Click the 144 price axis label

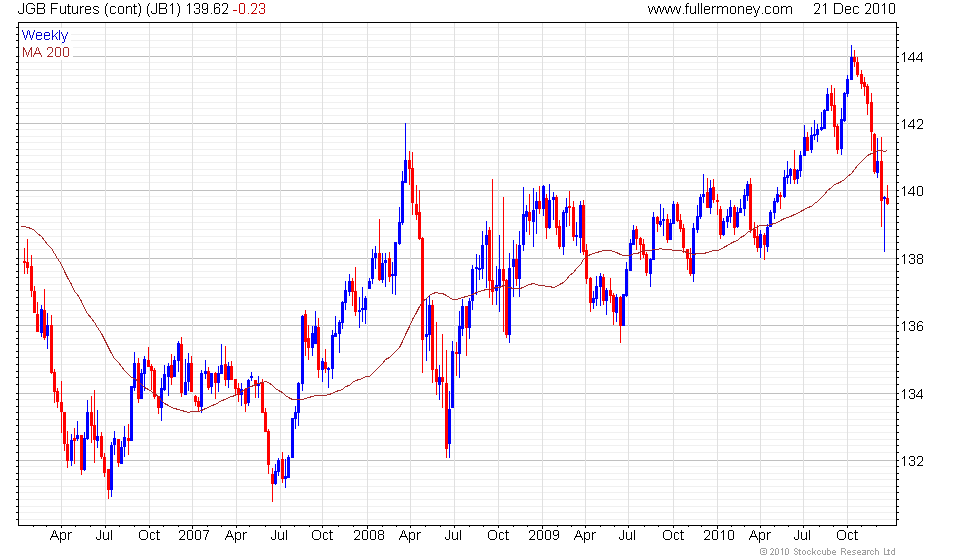[912, 57]
